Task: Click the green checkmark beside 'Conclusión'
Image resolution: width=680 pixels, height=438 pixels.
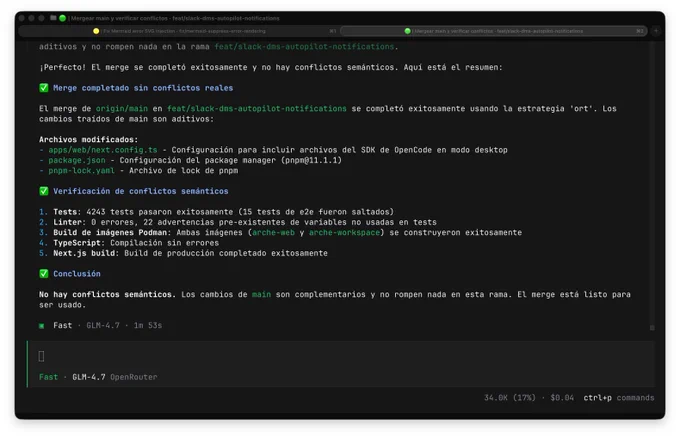Action: [44, 273]
